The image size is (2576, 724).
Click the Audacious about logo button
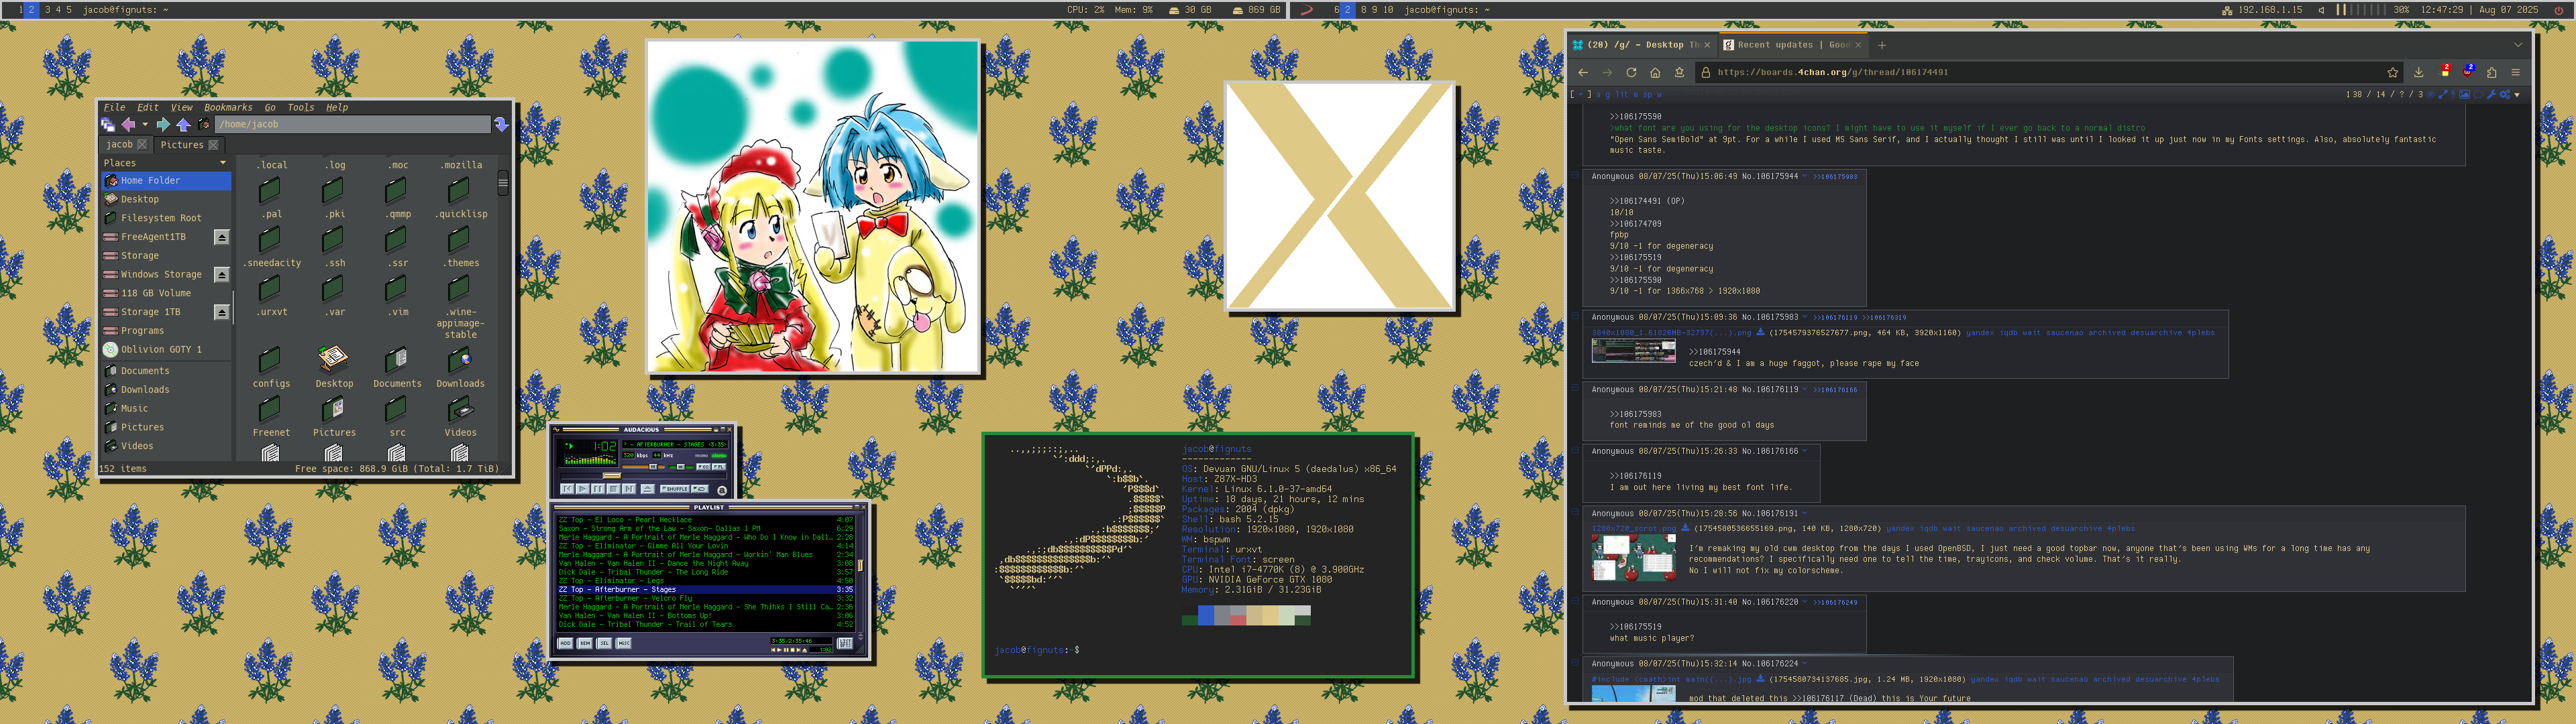tap(722, 491)
